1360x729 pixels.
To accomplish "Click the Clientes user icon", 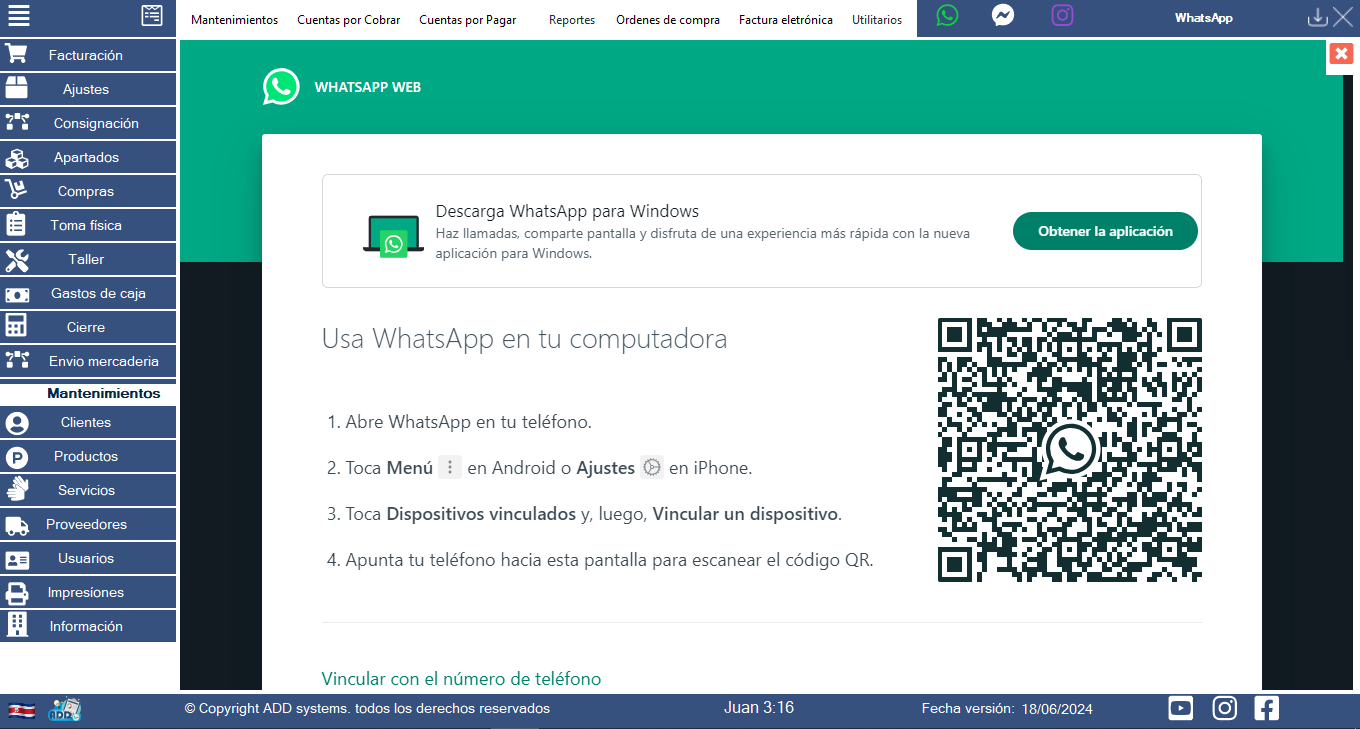I will pos(17,423).
